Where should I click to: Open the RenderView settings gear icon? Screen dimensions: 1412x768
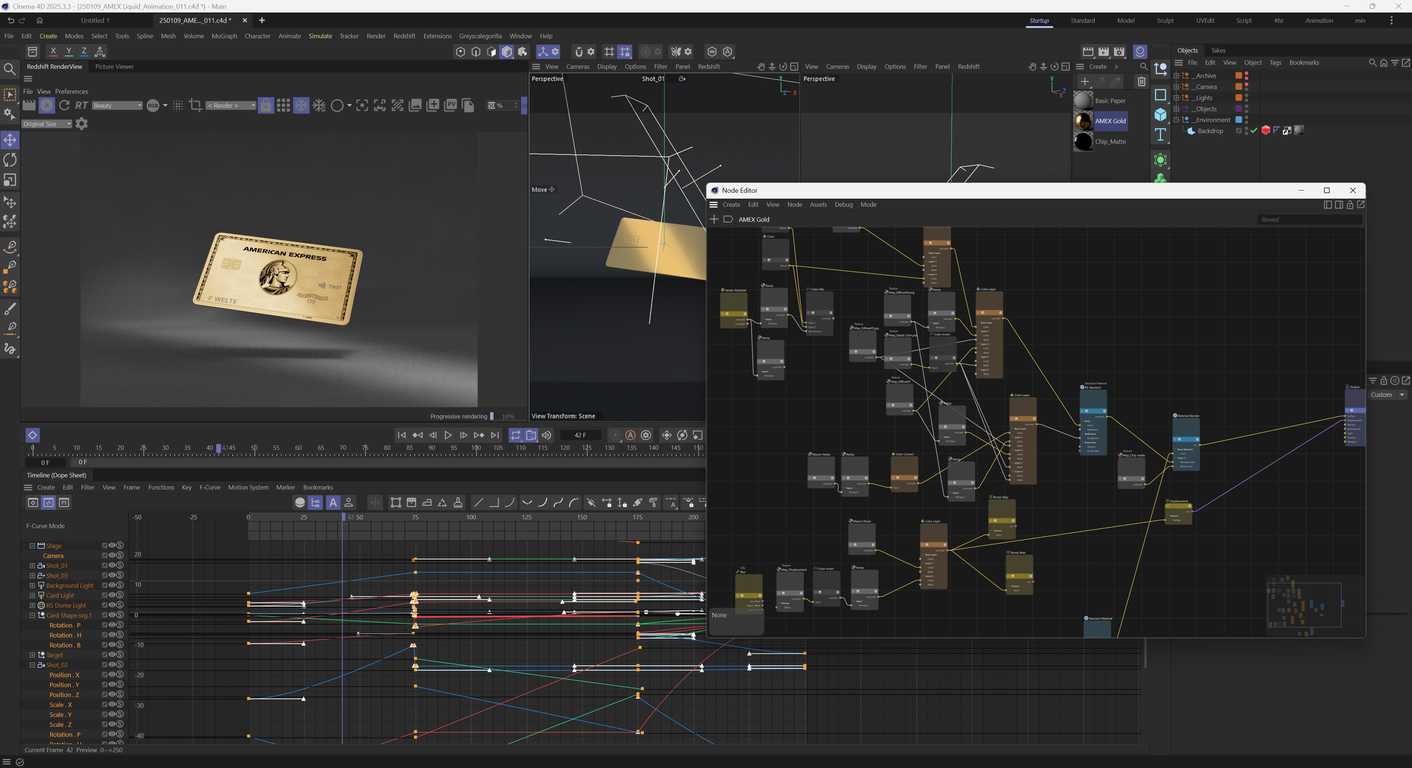coord(81,123)
